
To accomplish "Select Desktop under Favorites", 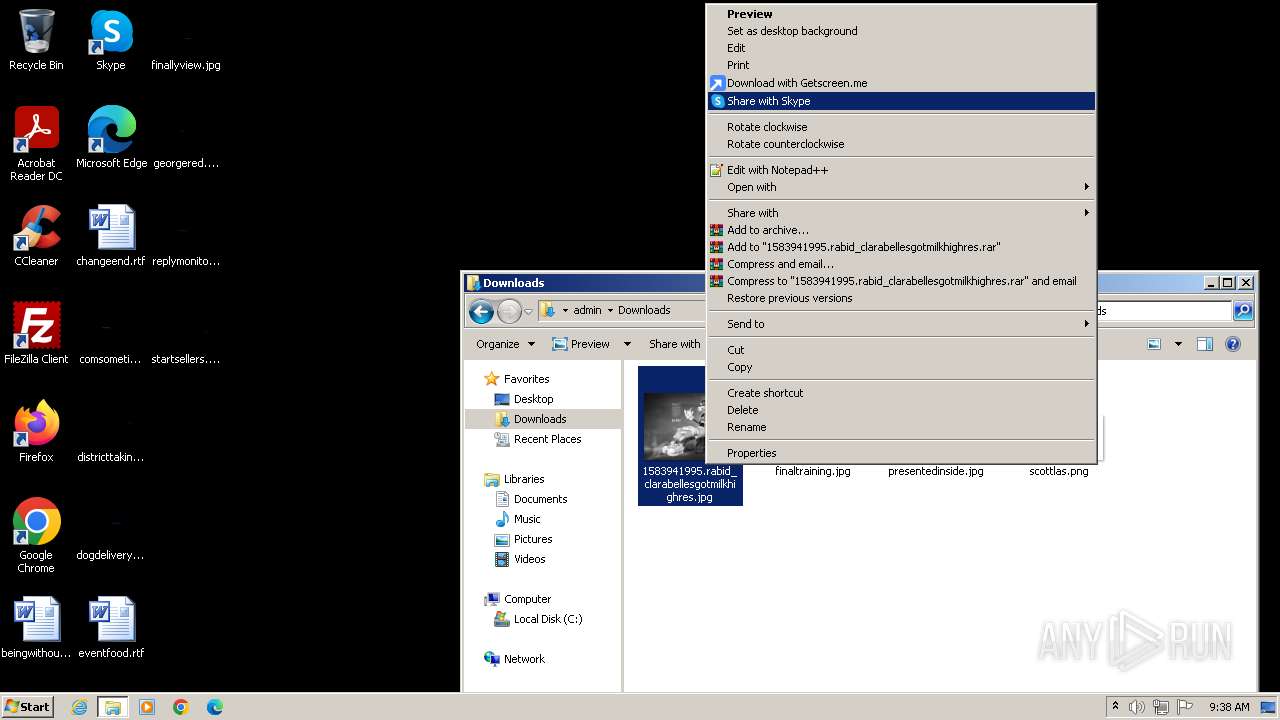I will pos(533,399).
